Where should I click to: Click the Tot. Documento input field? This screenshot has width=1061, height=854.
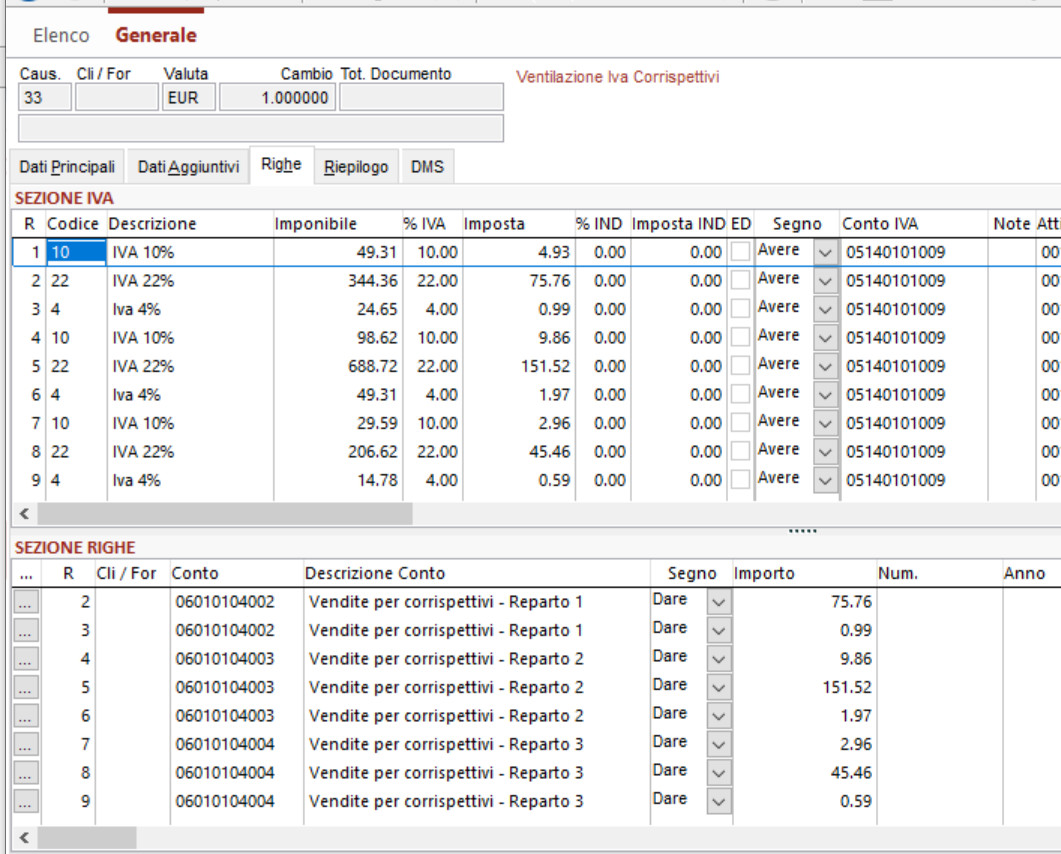pos(422,97)
